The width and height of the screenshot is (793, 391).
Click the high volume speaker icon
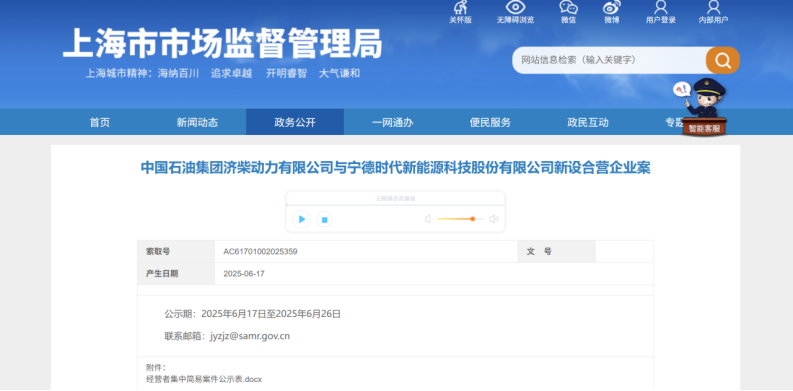(494, 219)
